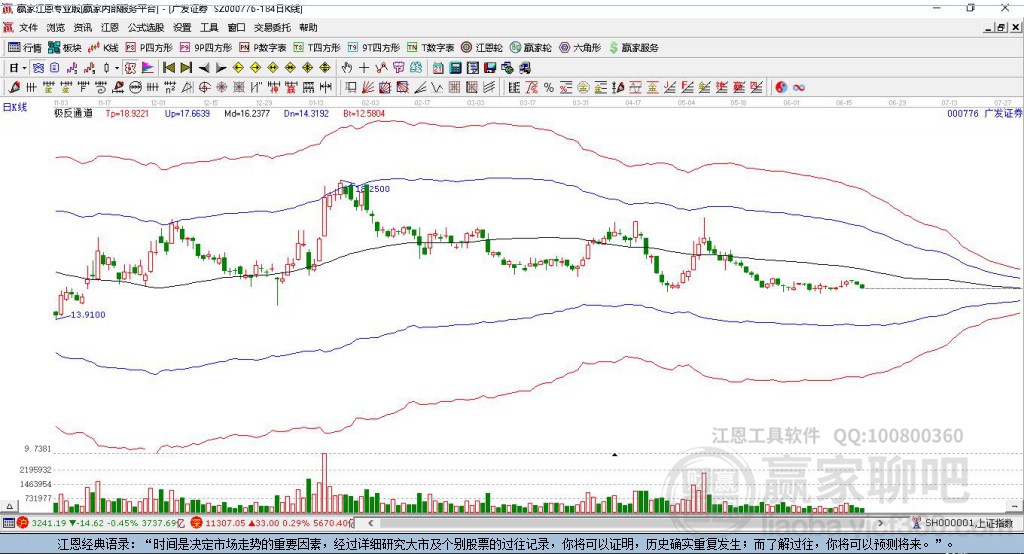1024x554 pixels.
Task: Open the 9P四方形 tool
Action: [206, 48]
